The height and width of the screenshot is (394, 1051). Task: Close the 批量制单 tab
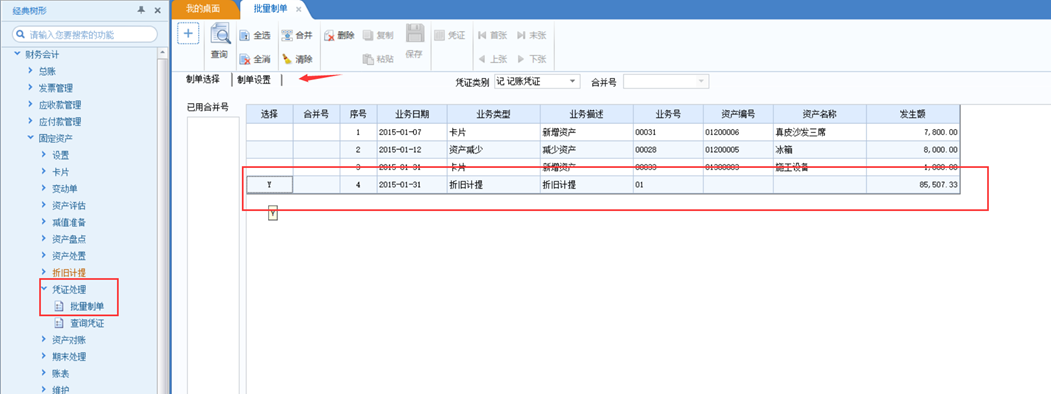(298, 9)
